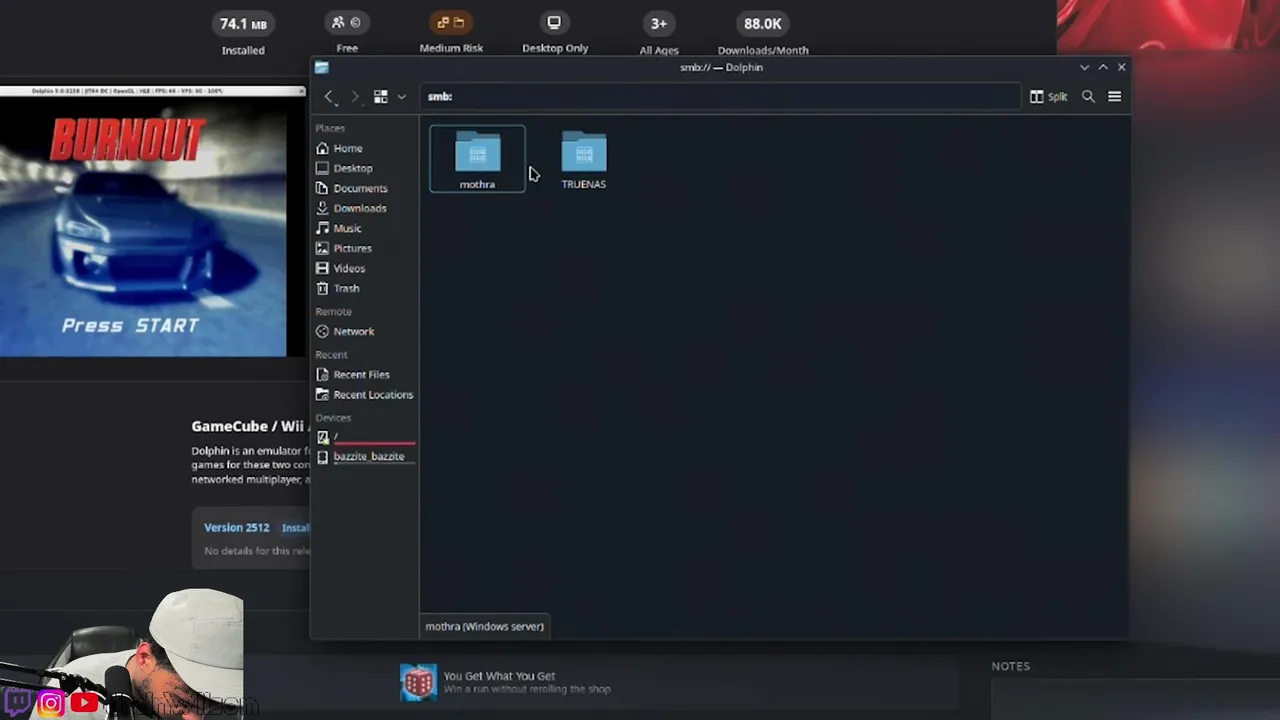Image resolution: width=1280 pixels, height=720 pixels.
Task: Open the bazzite_bazzite device
Action: [364, 456]
